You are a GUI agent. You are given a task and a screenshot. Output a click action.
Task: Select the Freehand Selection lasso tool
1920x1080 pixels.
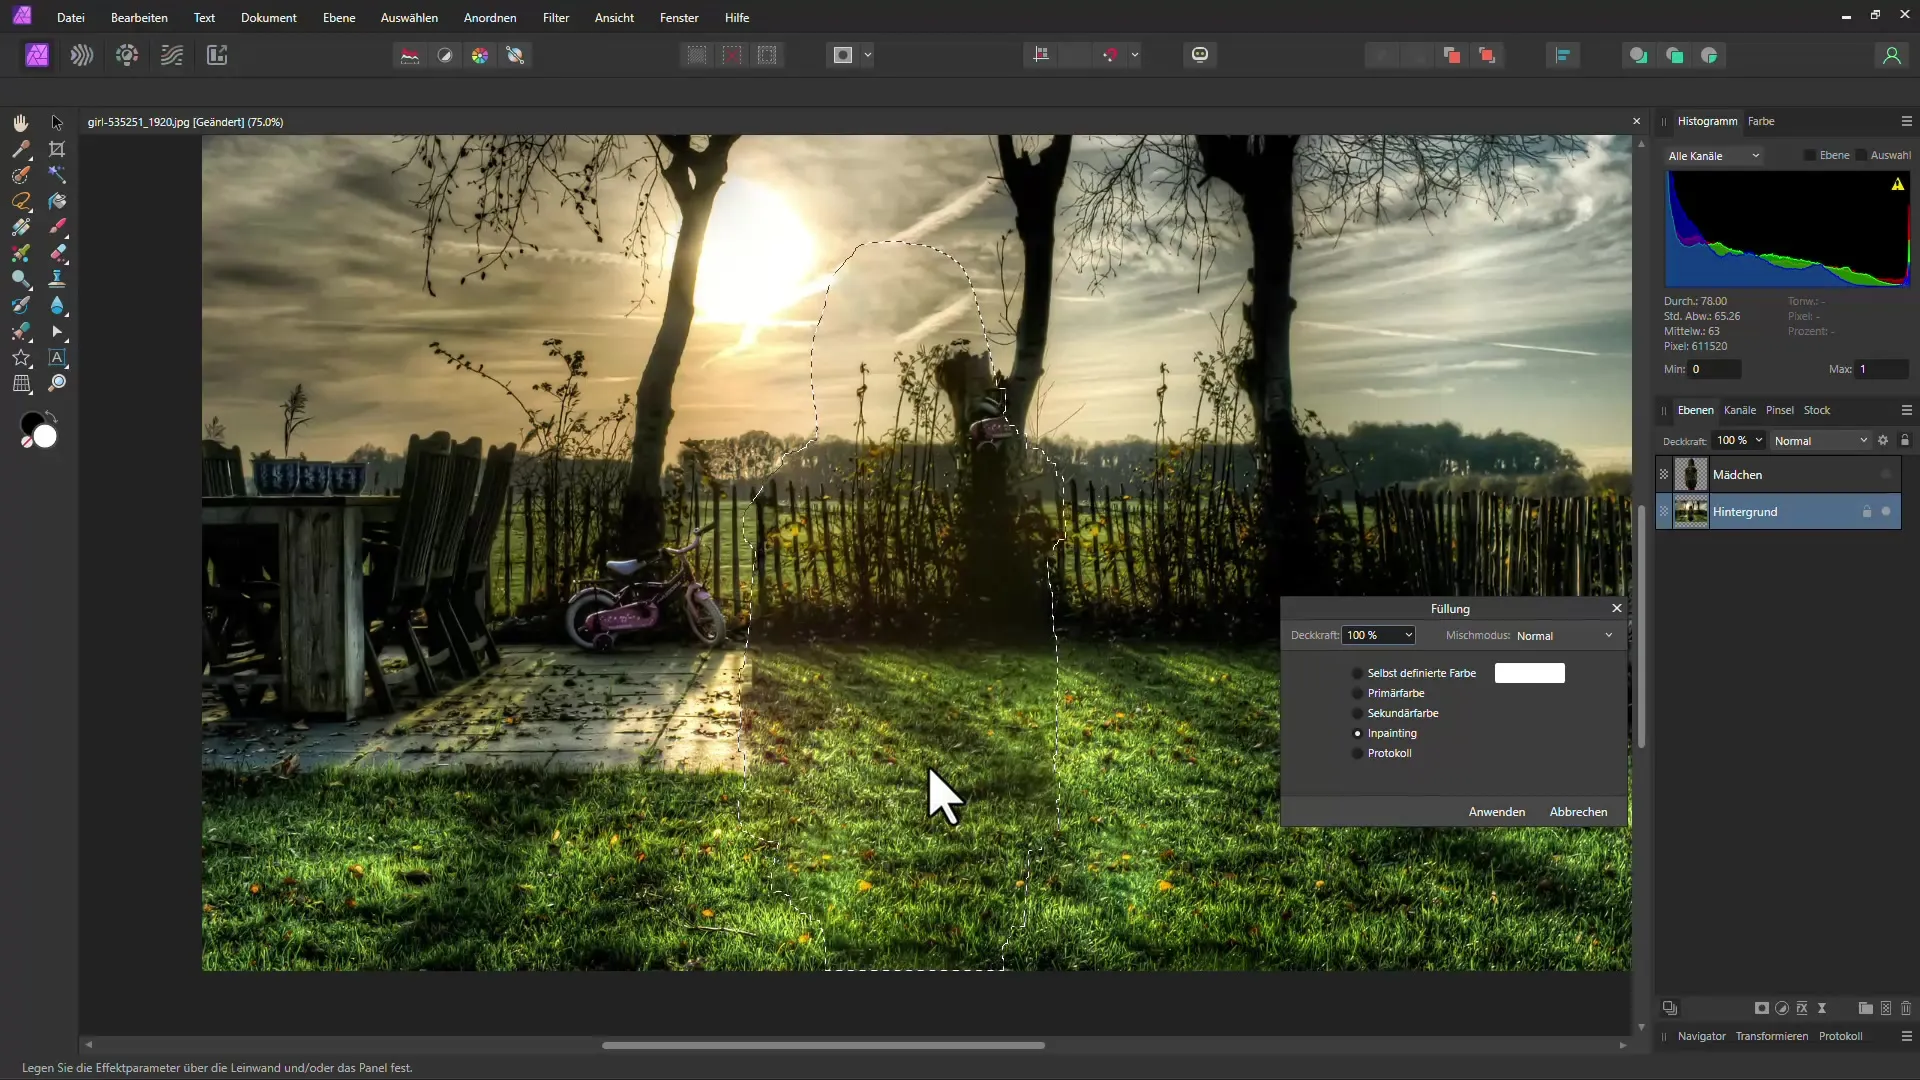[21, 201]
